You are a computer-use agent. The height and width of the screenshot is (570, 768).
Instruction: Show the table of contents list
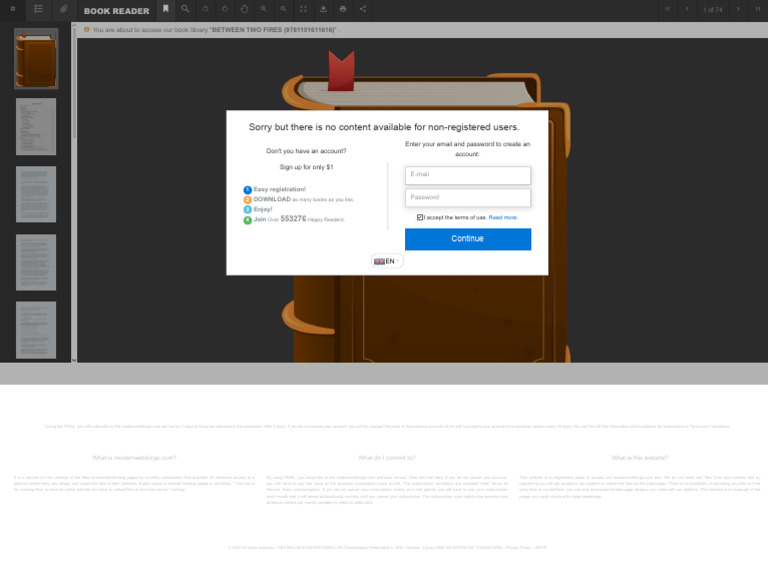pos(38,9)
